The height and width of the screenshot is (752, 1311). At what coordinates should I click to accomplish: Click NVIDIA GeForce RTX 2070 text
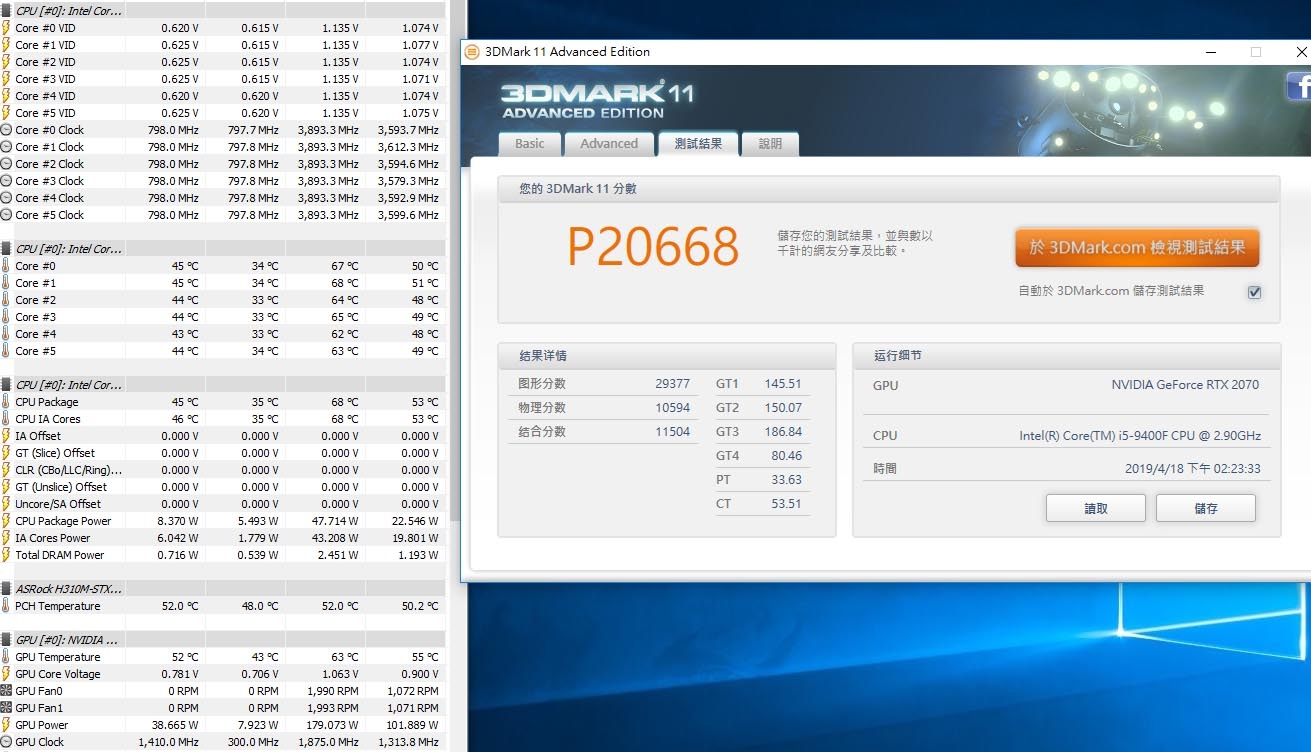pos(1185,385)
